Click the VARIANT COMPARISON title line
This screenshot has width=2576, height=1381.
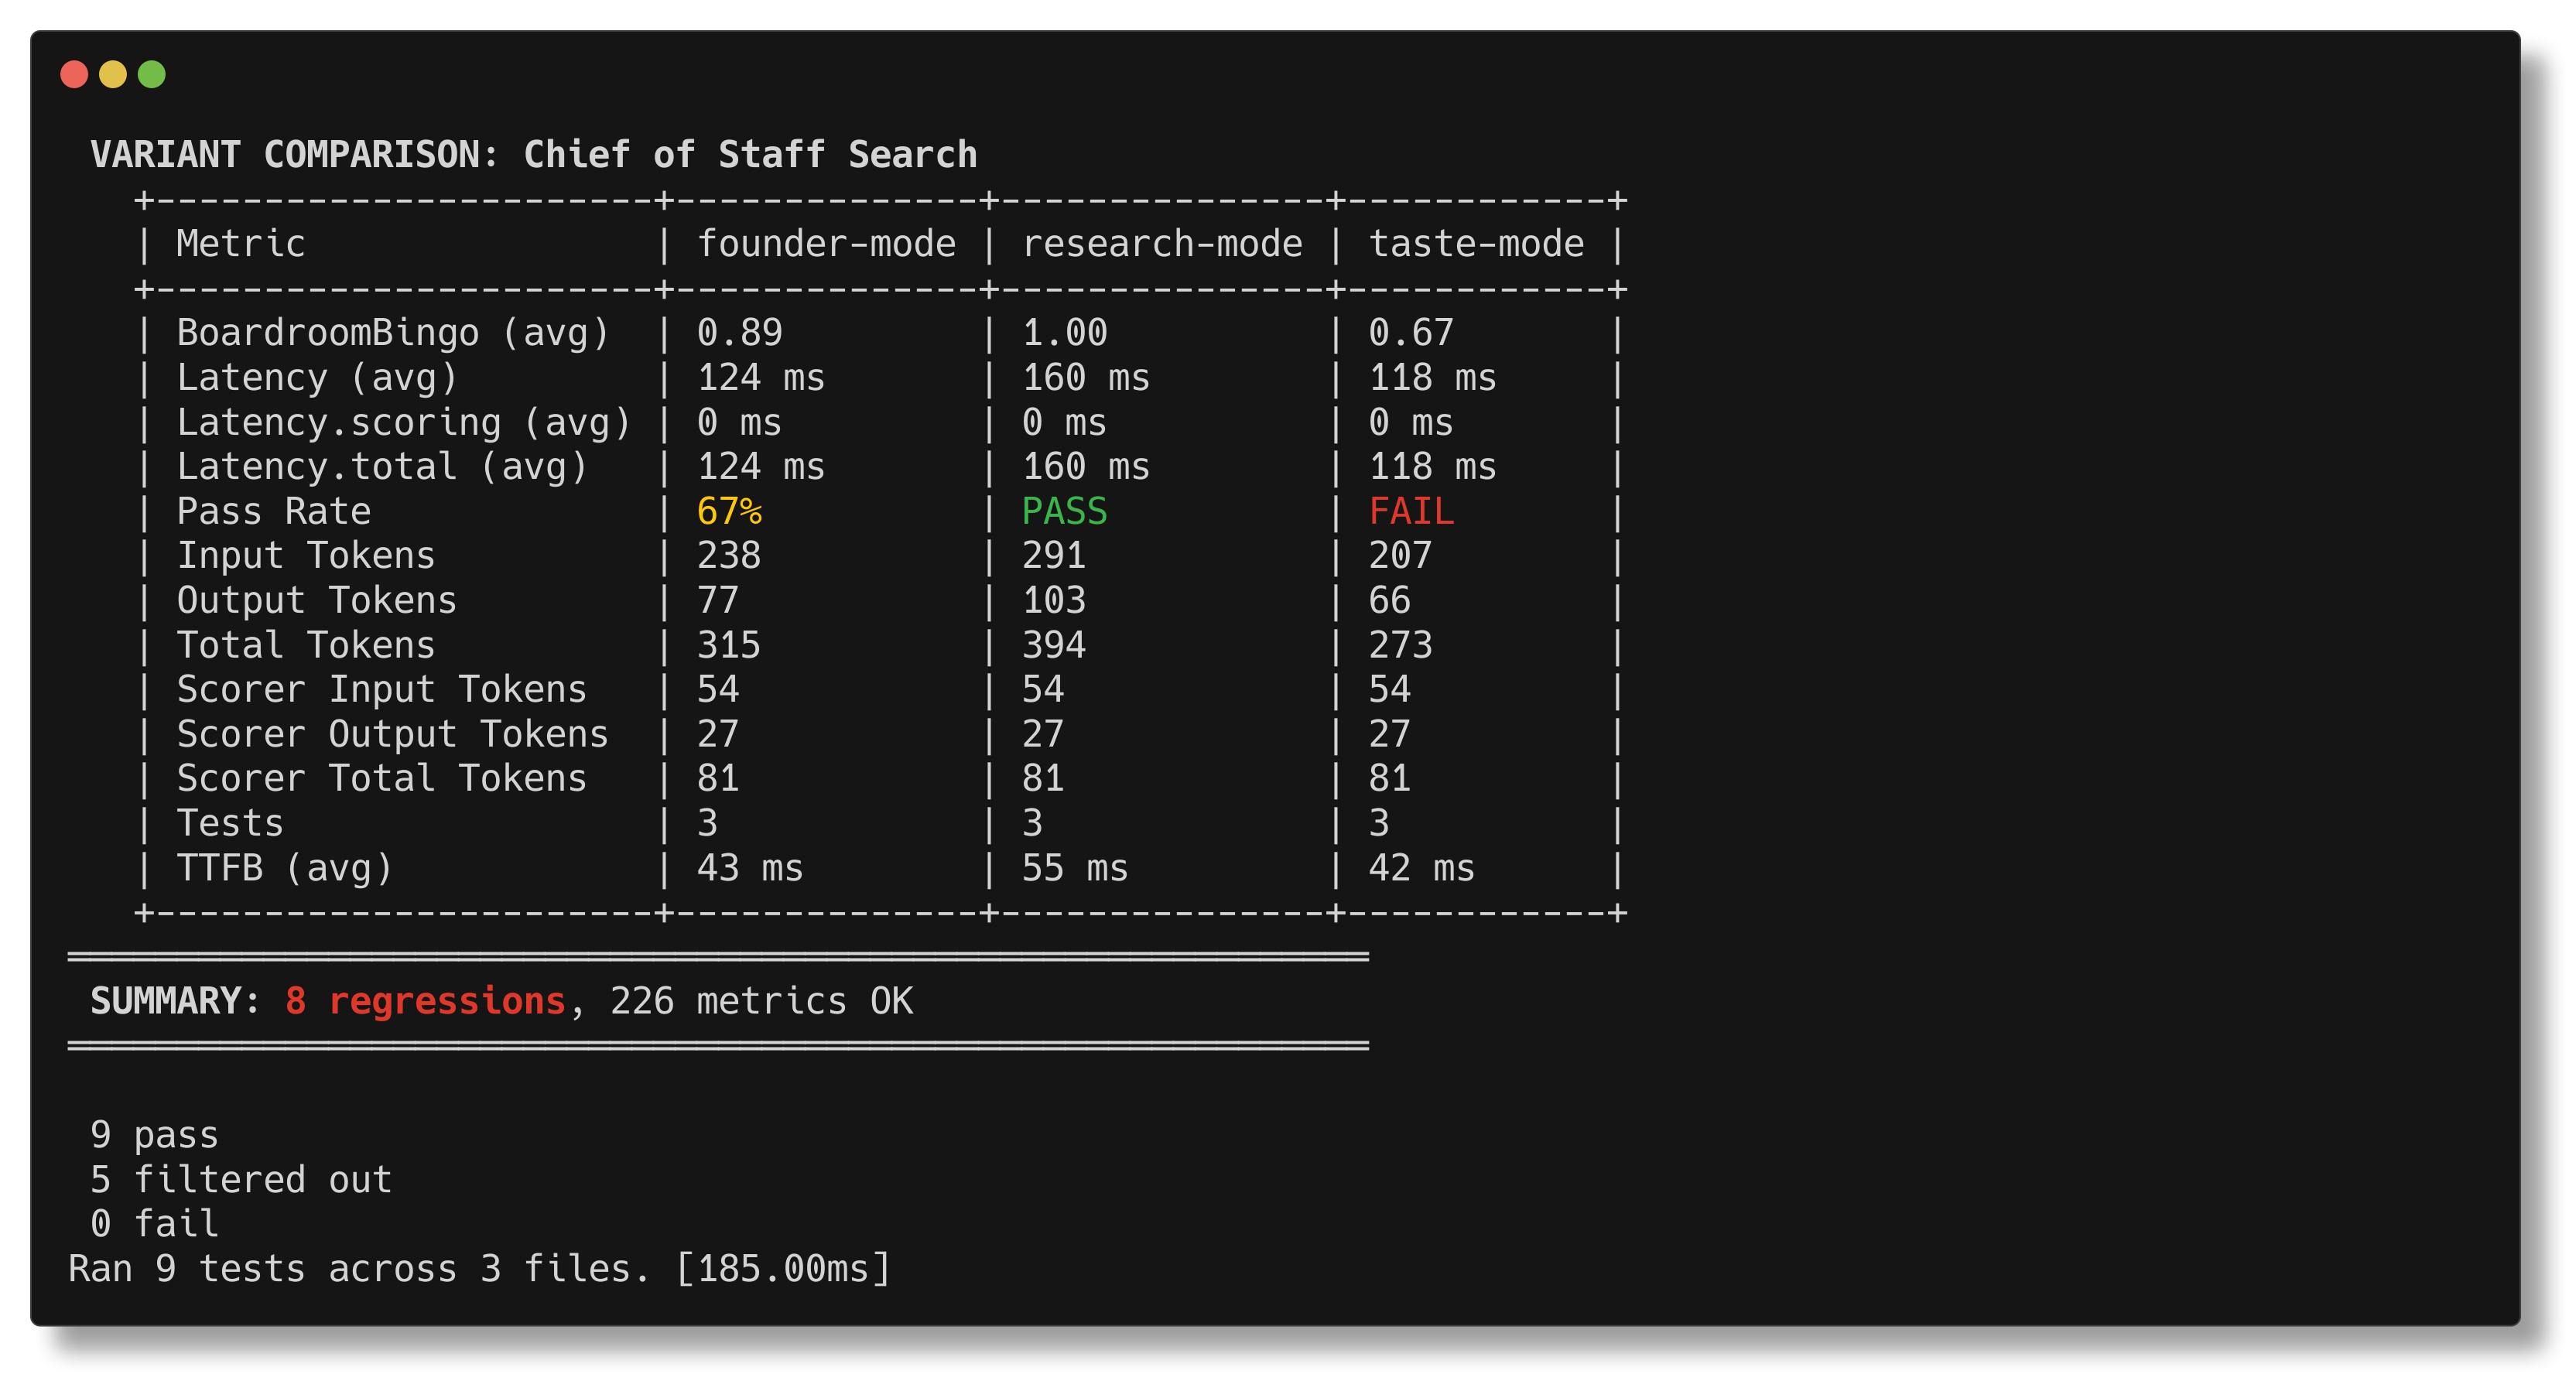pyautogui.click(x=534, y=155)
